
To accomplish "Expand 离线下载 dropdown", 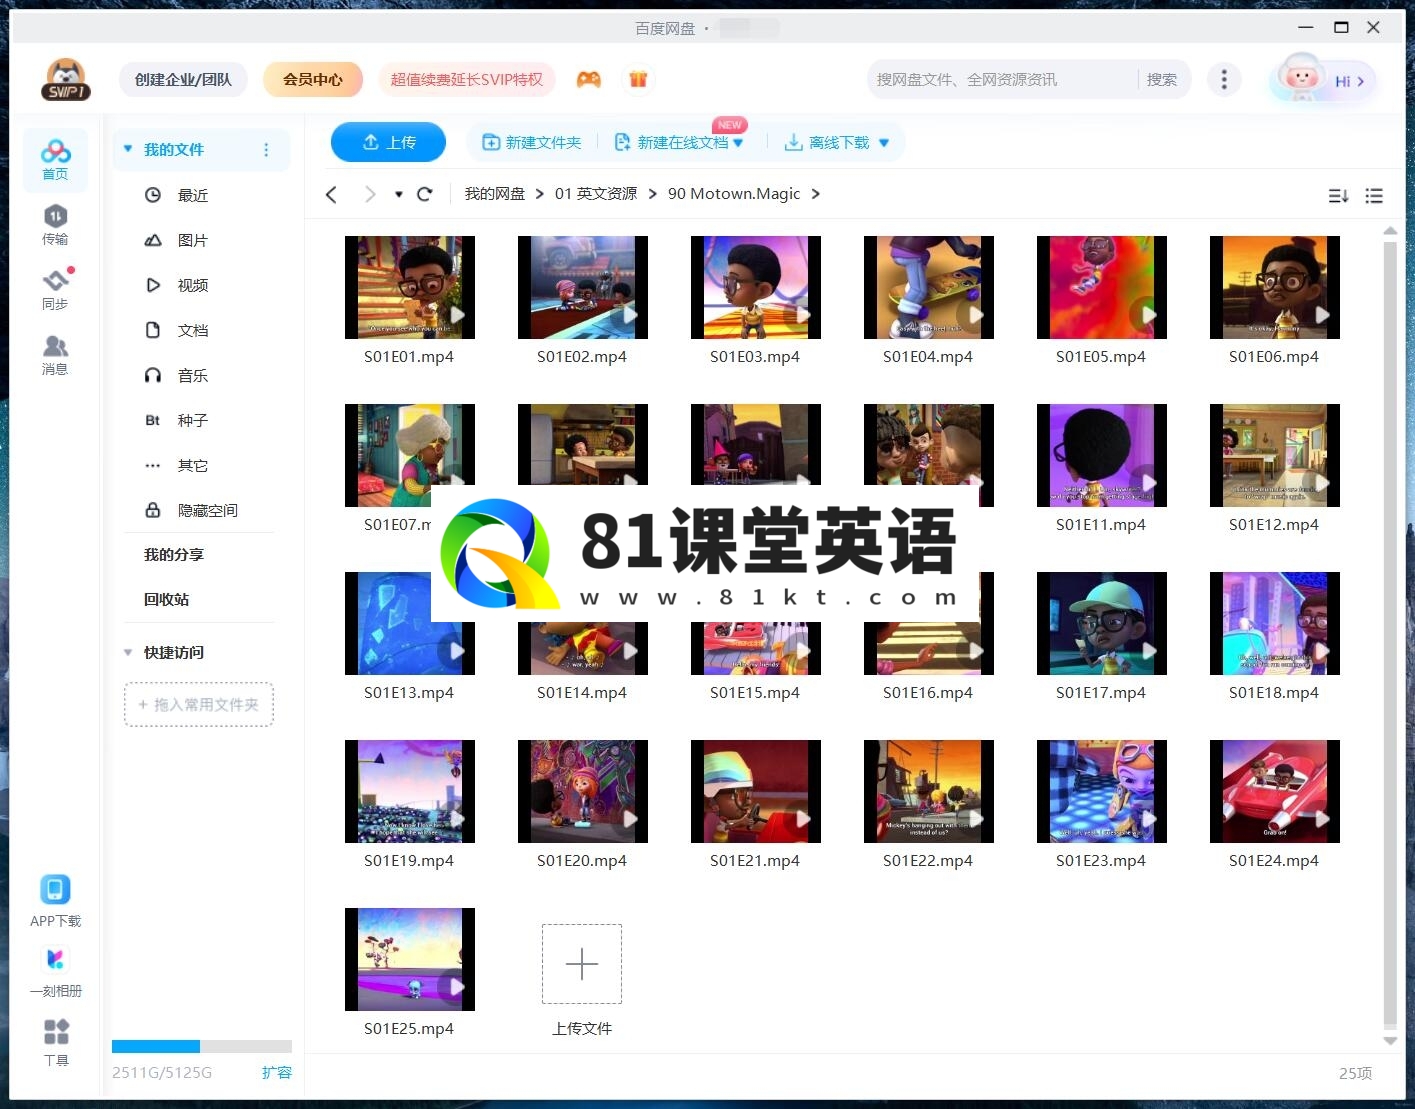I will [883, 143].
